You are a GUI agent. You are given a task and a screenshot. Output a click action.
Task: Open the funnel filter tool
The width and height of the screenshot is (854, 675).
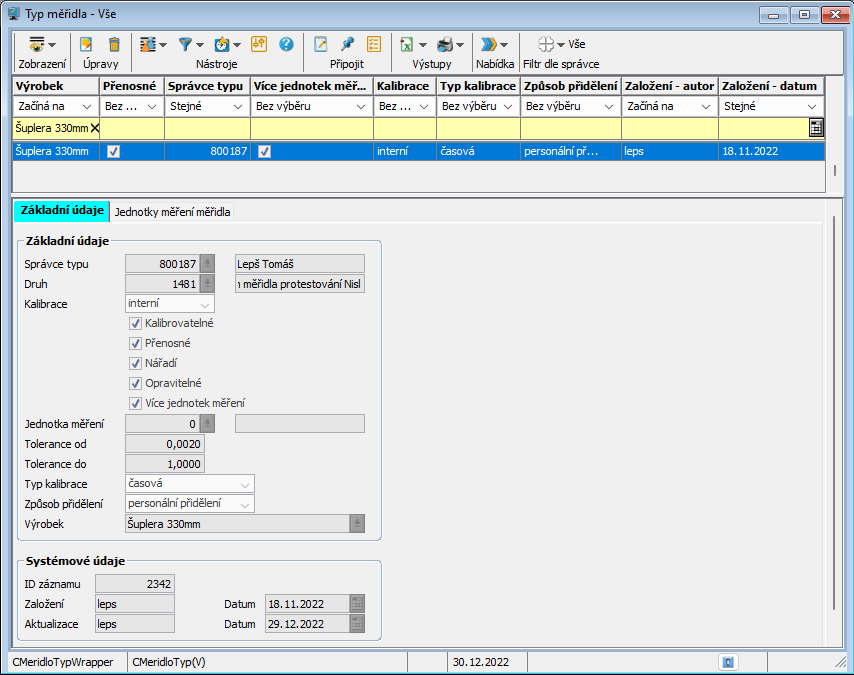click(185, 44)
